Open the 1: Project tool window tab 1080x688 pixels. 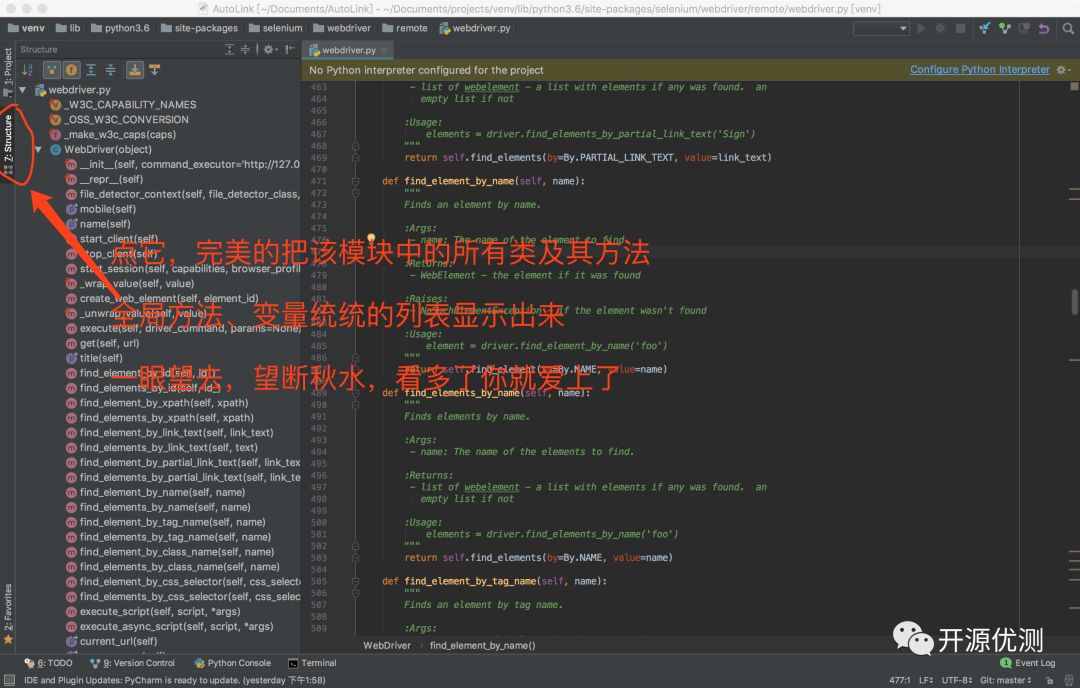coord(8,72)
